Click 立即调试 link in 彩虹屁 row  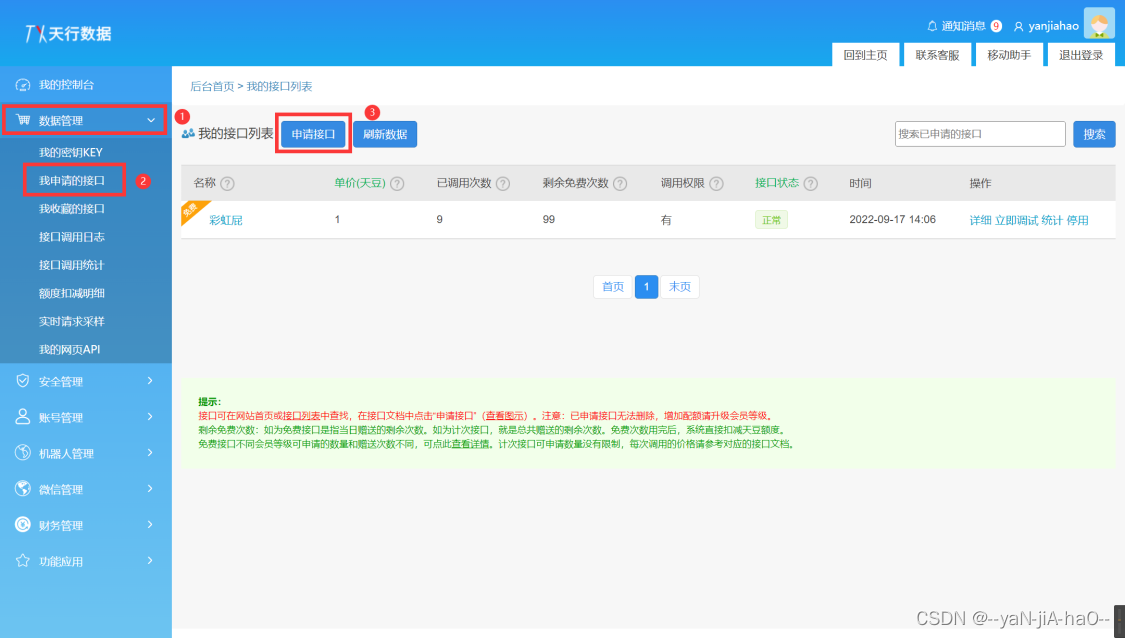click(1016, 220)
